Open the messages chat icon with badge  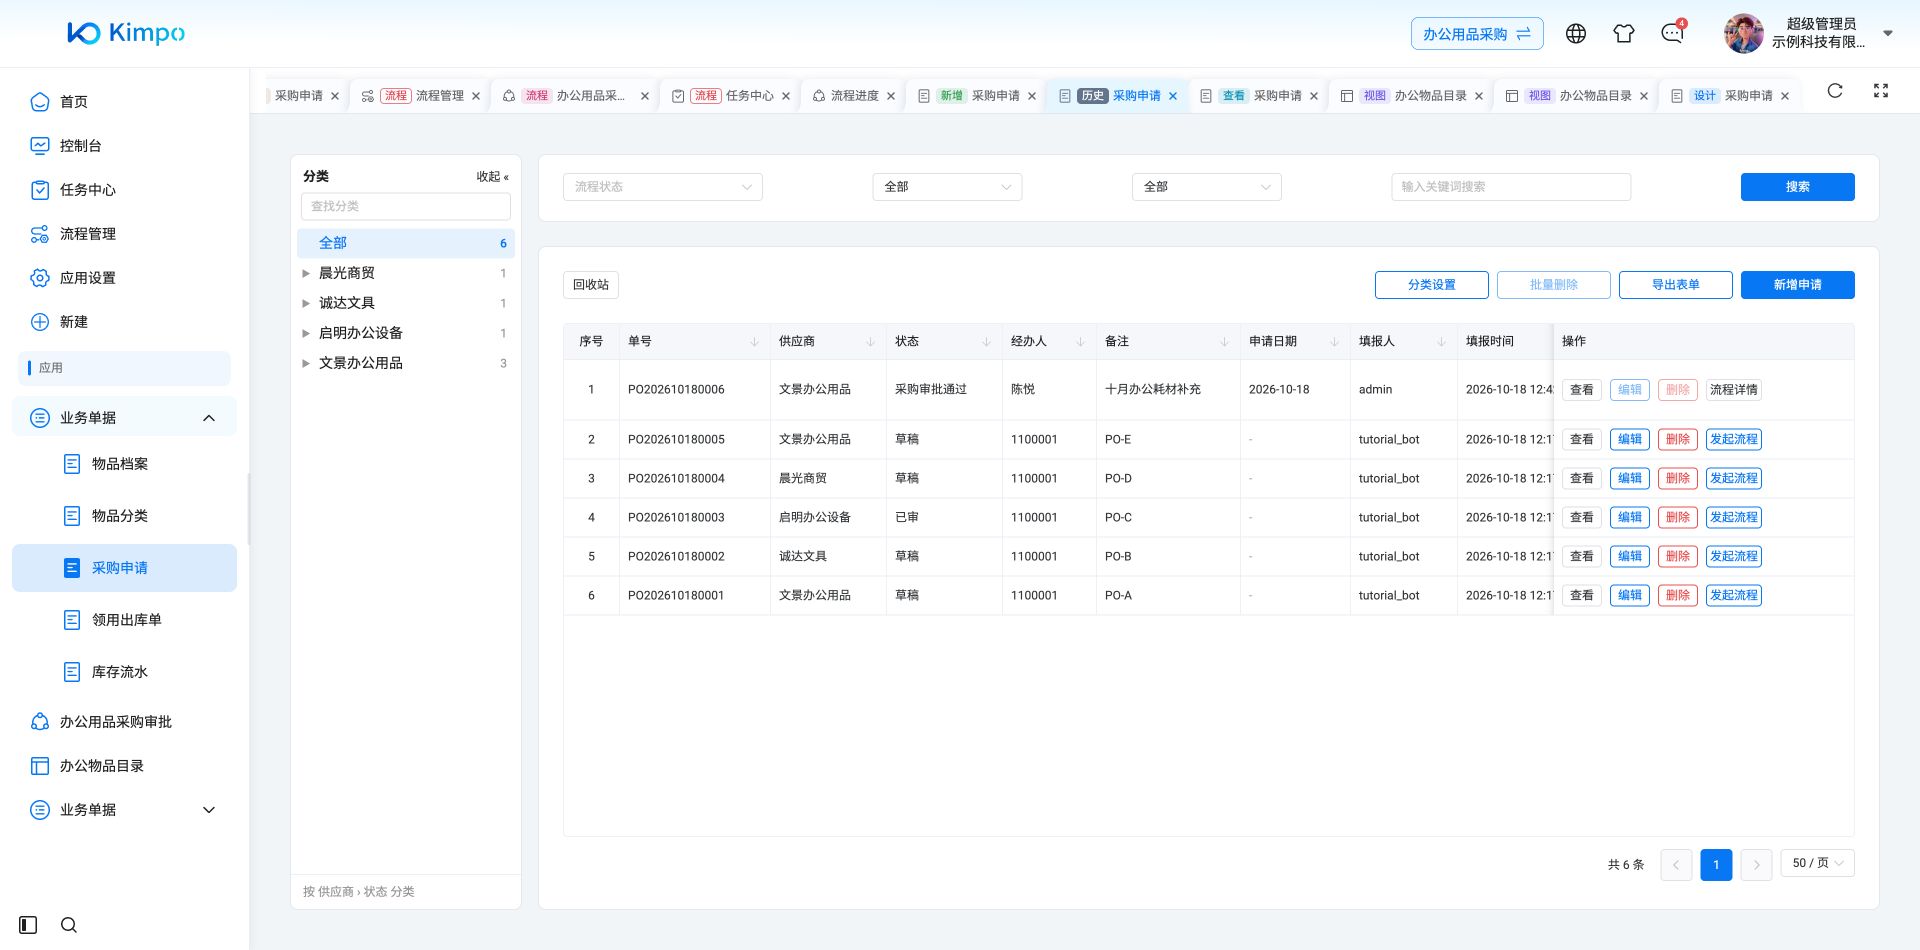1672,33
